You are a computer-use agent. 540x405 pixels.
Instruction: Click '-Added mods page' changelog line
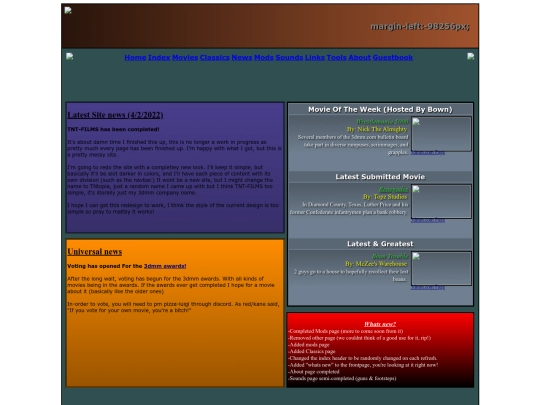pos(309,344)
